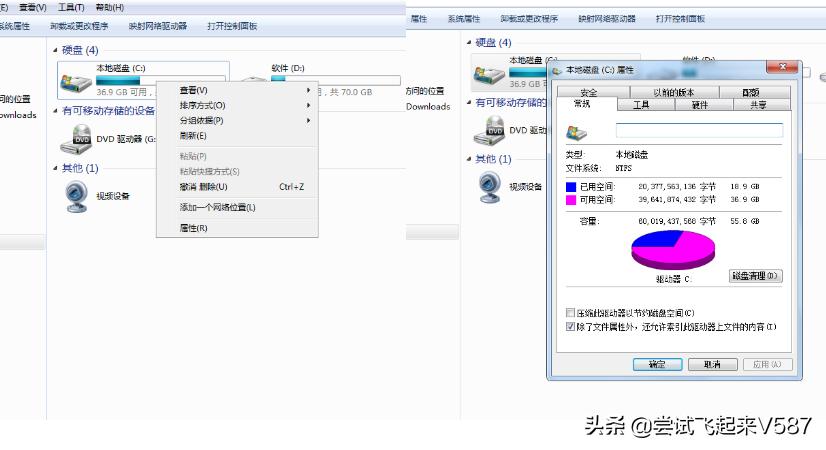Open the DVD drive icon in left window
The image size is (826, 450).
[x=76, y=139]
